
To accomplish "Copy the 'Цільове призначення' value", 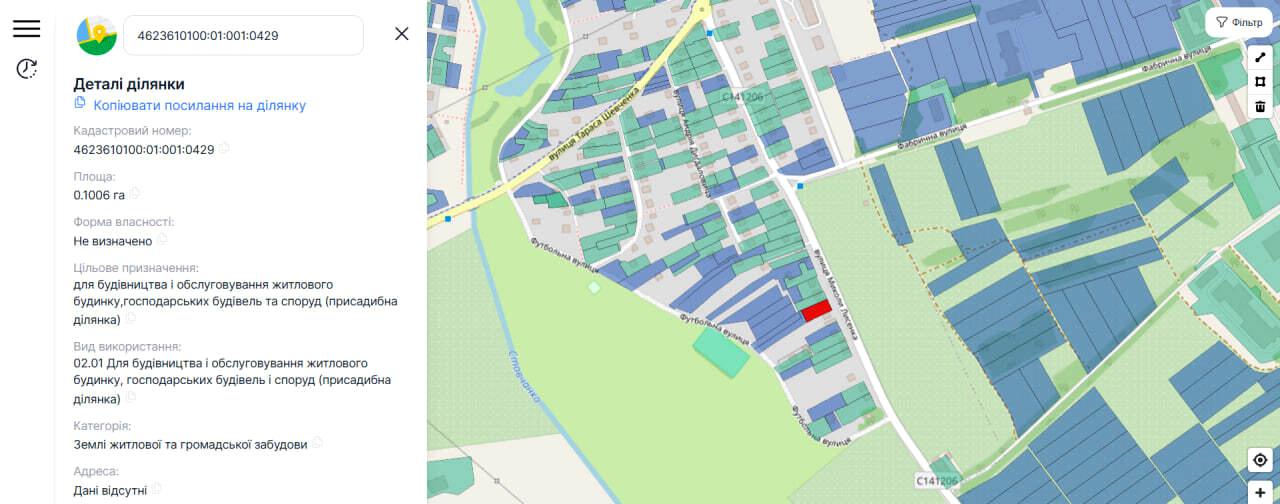I will [x=130, y=319].
